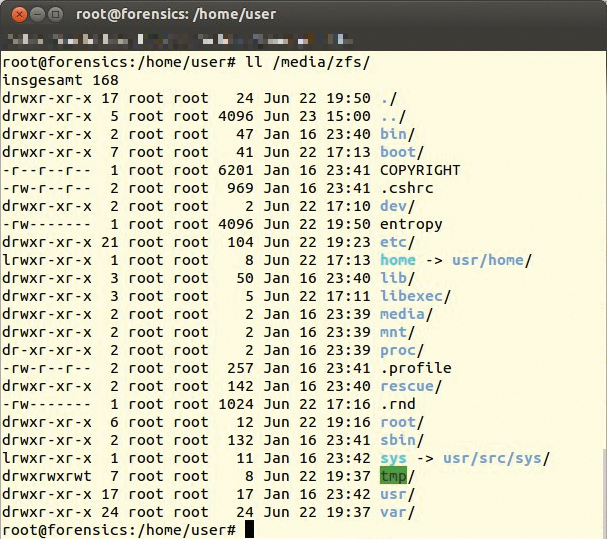Click the size 142 in the rescue/ row
Viewport: 607px width, 539px height.
[x=240, y=386]
